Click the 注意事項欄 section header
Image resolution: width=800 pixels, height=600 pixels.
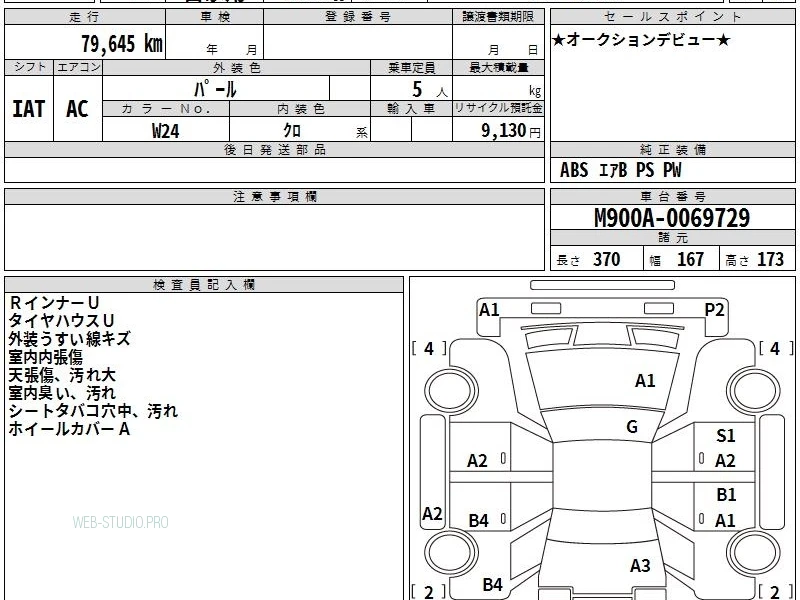click(x=274, y=196)
